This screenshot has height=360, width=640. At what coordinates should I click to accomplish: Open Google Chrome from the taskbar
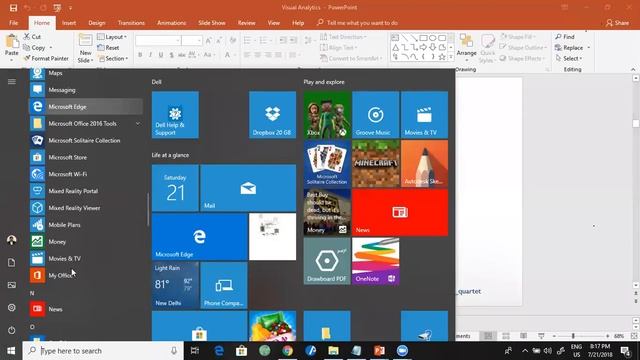287,351
